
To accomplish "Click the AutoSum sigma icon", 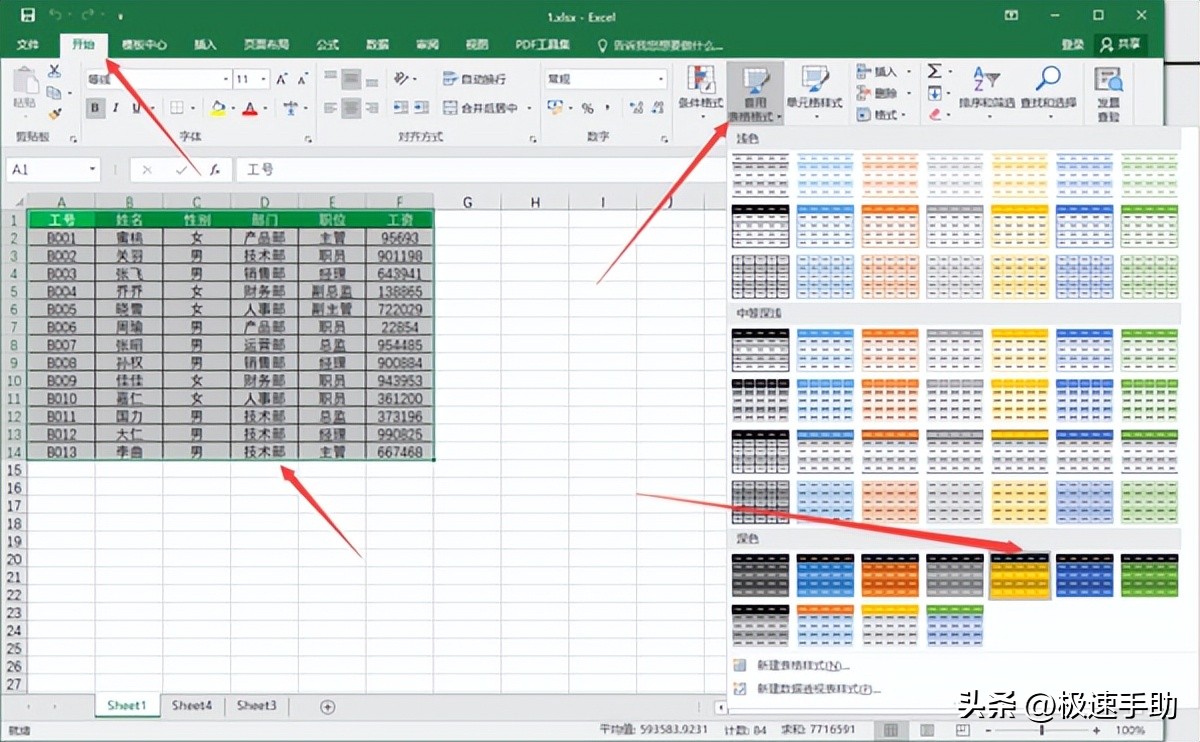I will coord(934,72).
